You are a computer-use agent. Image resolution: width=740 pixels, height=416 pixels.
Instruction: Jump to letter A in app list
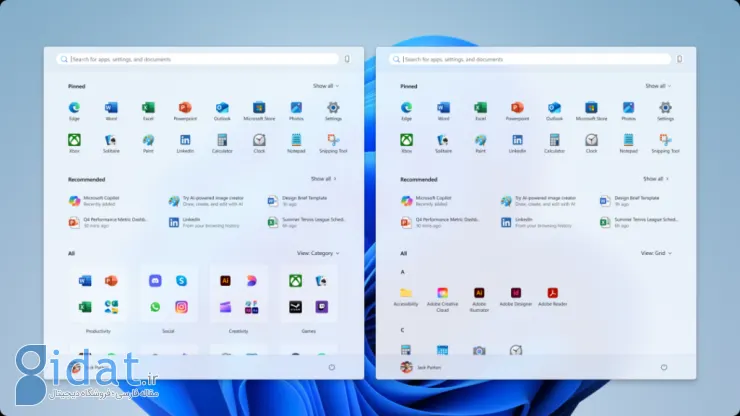pos(402,271)
